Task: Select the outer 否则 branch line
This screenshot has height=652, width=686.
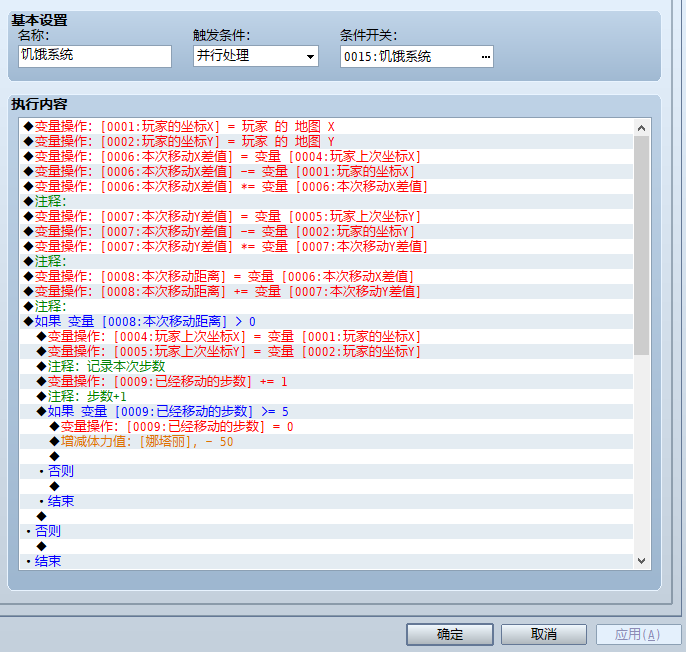Action: [326, 531]
